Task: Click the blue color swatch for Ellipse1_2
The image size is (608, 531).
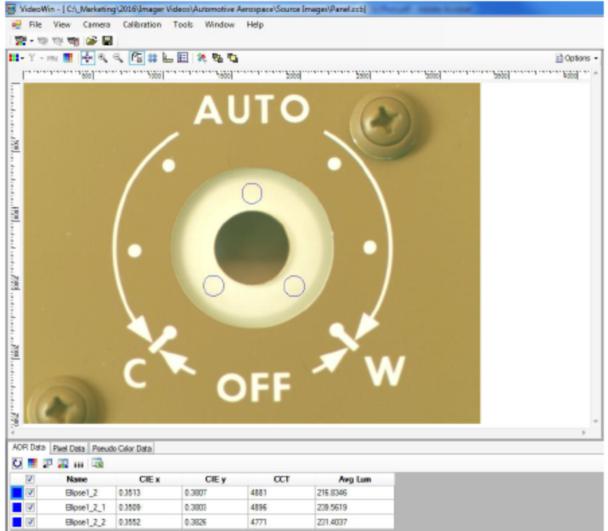Action: click(x=17, y=493)
